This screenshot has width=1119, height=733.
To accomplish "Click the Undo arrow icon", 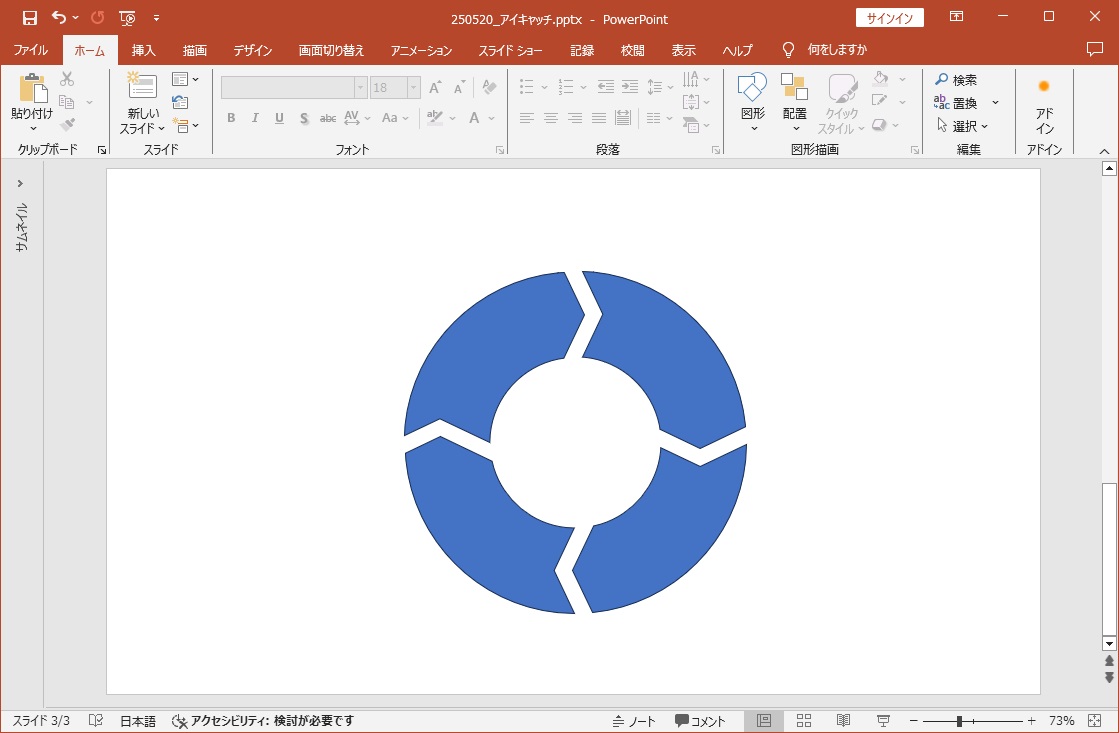I will point(59,18).
